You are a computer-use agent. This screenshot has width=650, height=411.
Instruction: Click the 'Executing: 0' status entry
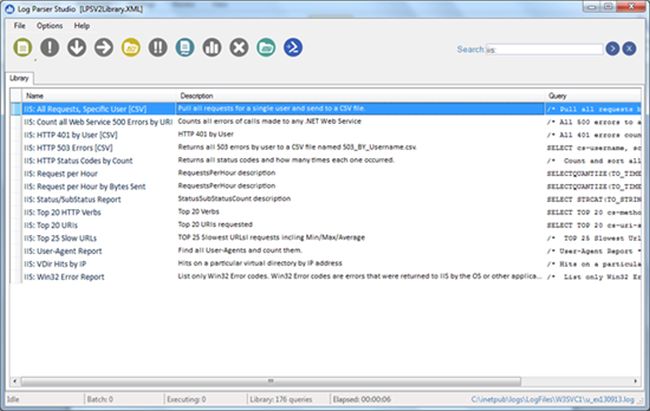coord(187,399)
